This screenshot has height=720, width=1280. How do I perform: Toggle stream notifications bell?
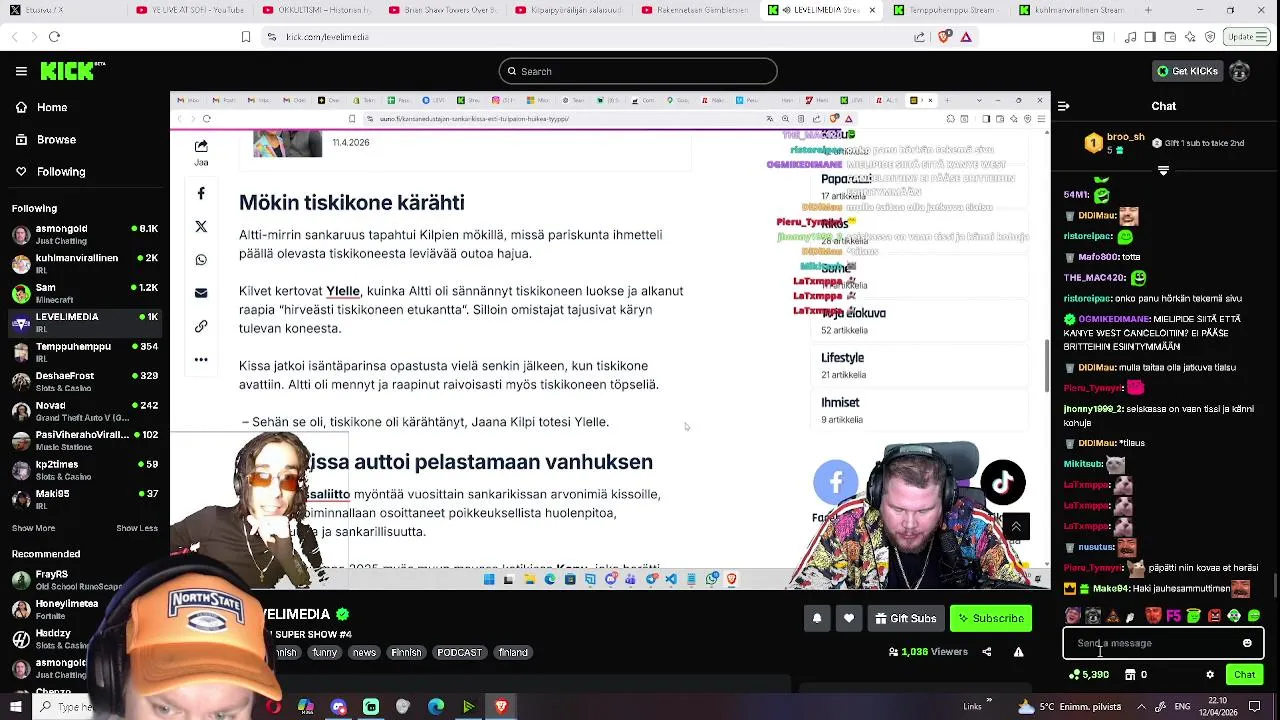tap(817, 618)
